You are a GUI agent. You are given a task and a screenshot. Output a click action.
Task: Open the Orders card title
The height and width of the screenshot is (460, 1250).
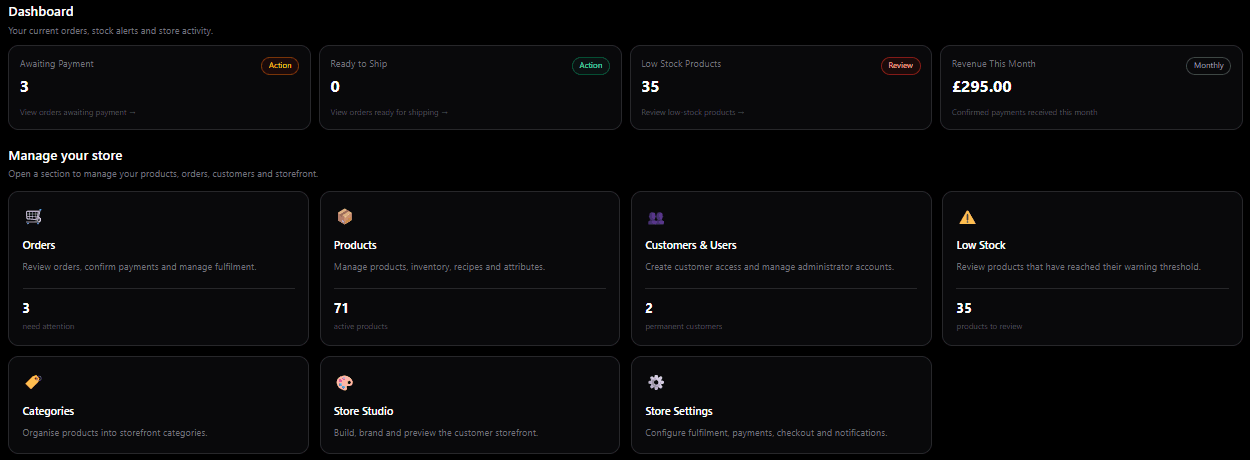[39, 245]
